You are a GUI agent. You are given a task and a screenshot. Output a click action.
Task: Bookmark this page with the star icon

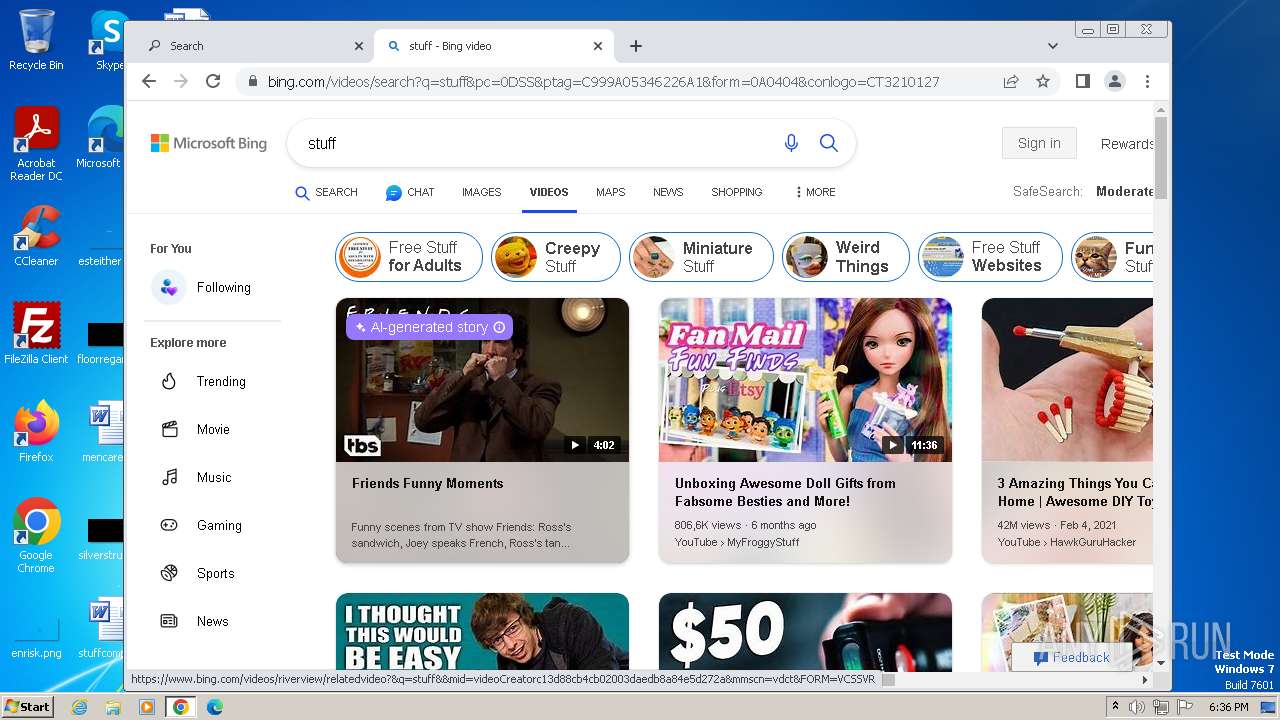(1043, 82)
